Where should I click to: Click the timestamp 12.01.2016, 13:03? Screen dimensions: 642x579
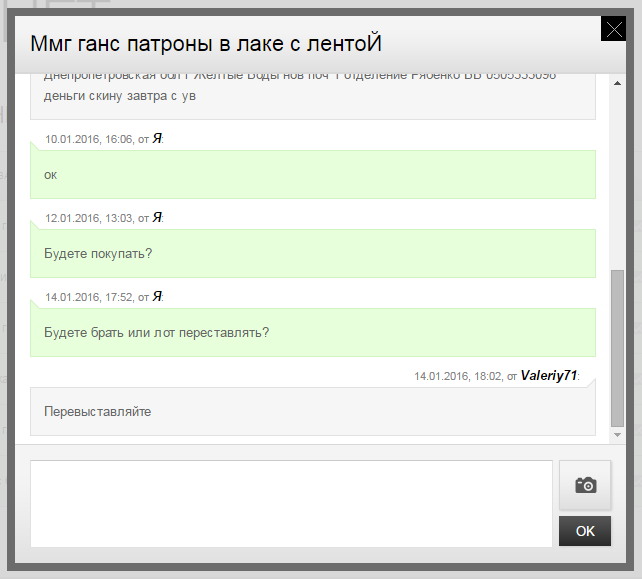point(89,219)
